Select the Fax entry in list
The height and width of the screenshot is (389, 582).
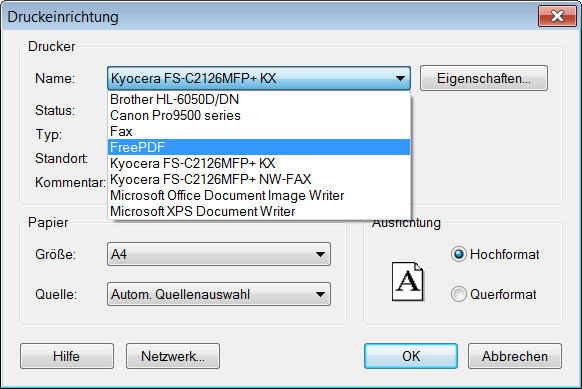[x=259, y=131]
